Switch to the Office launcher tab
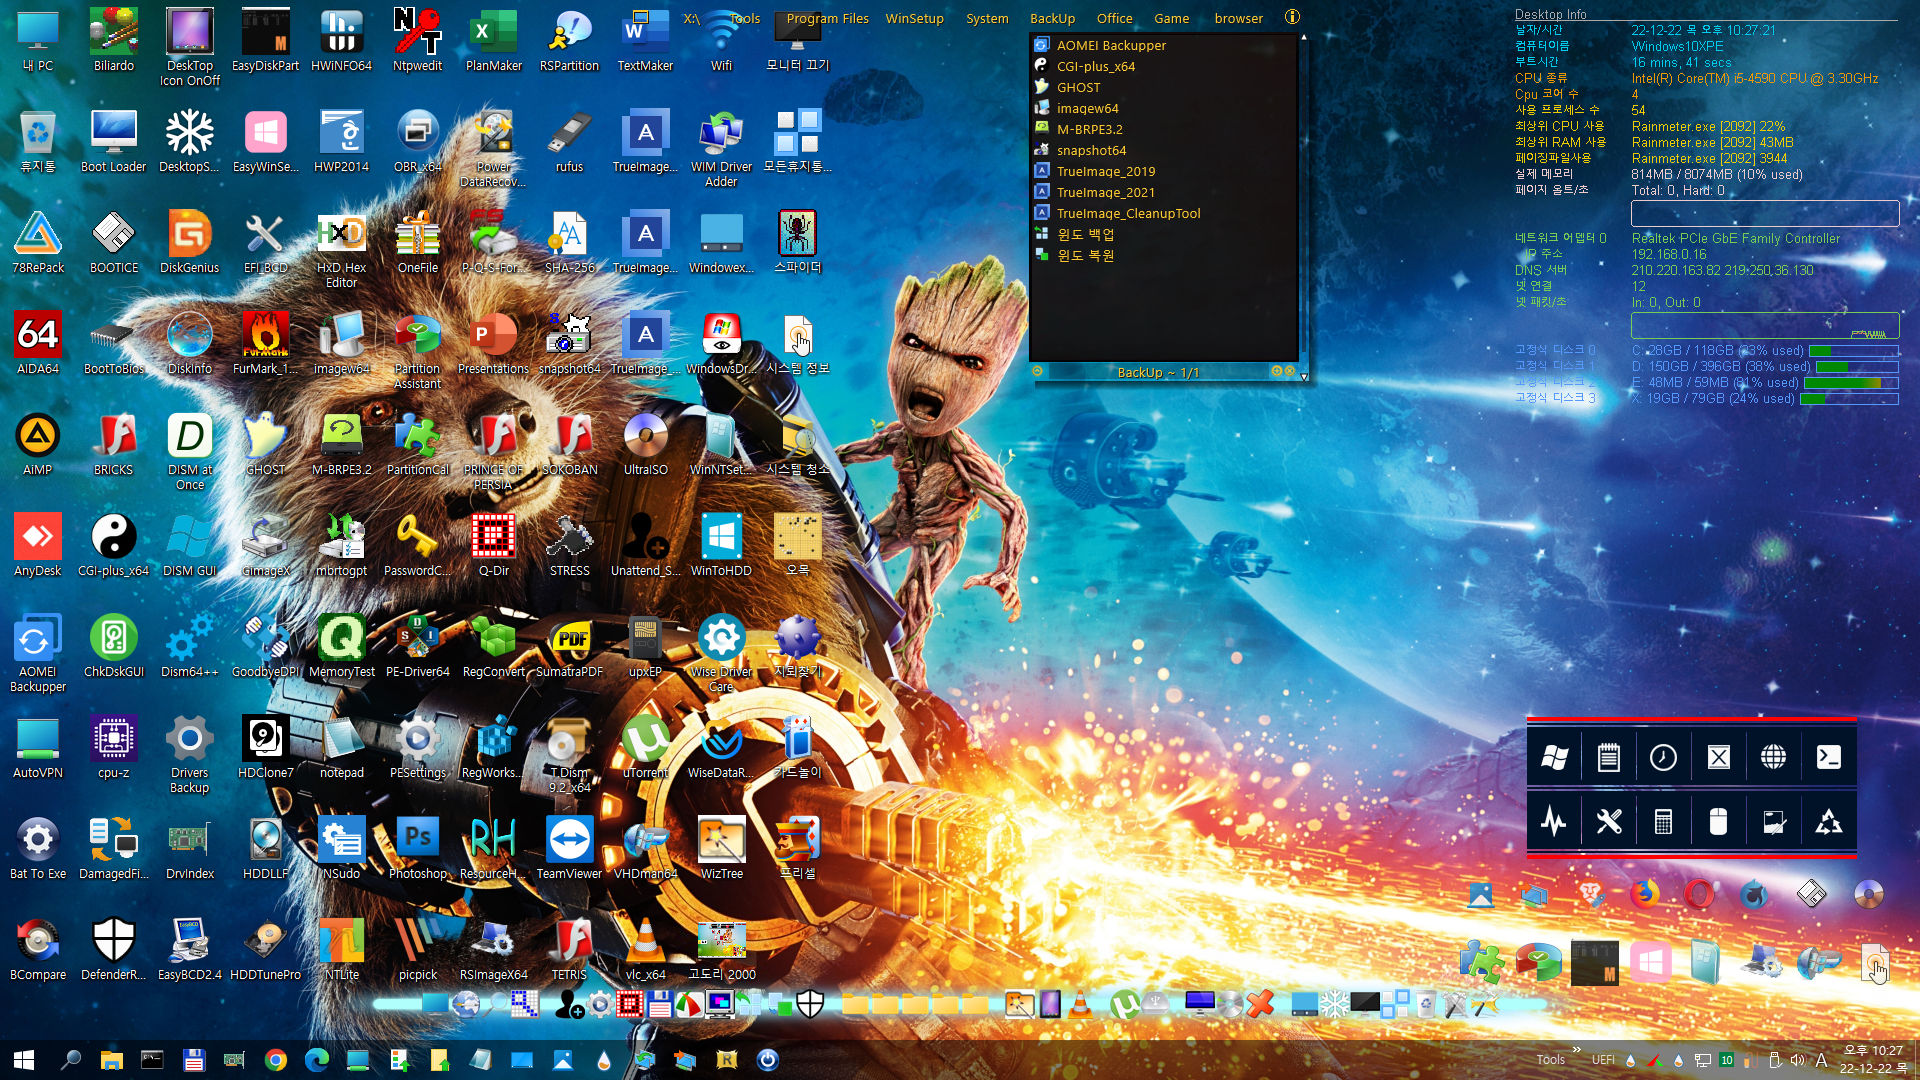 point(1114,18)
